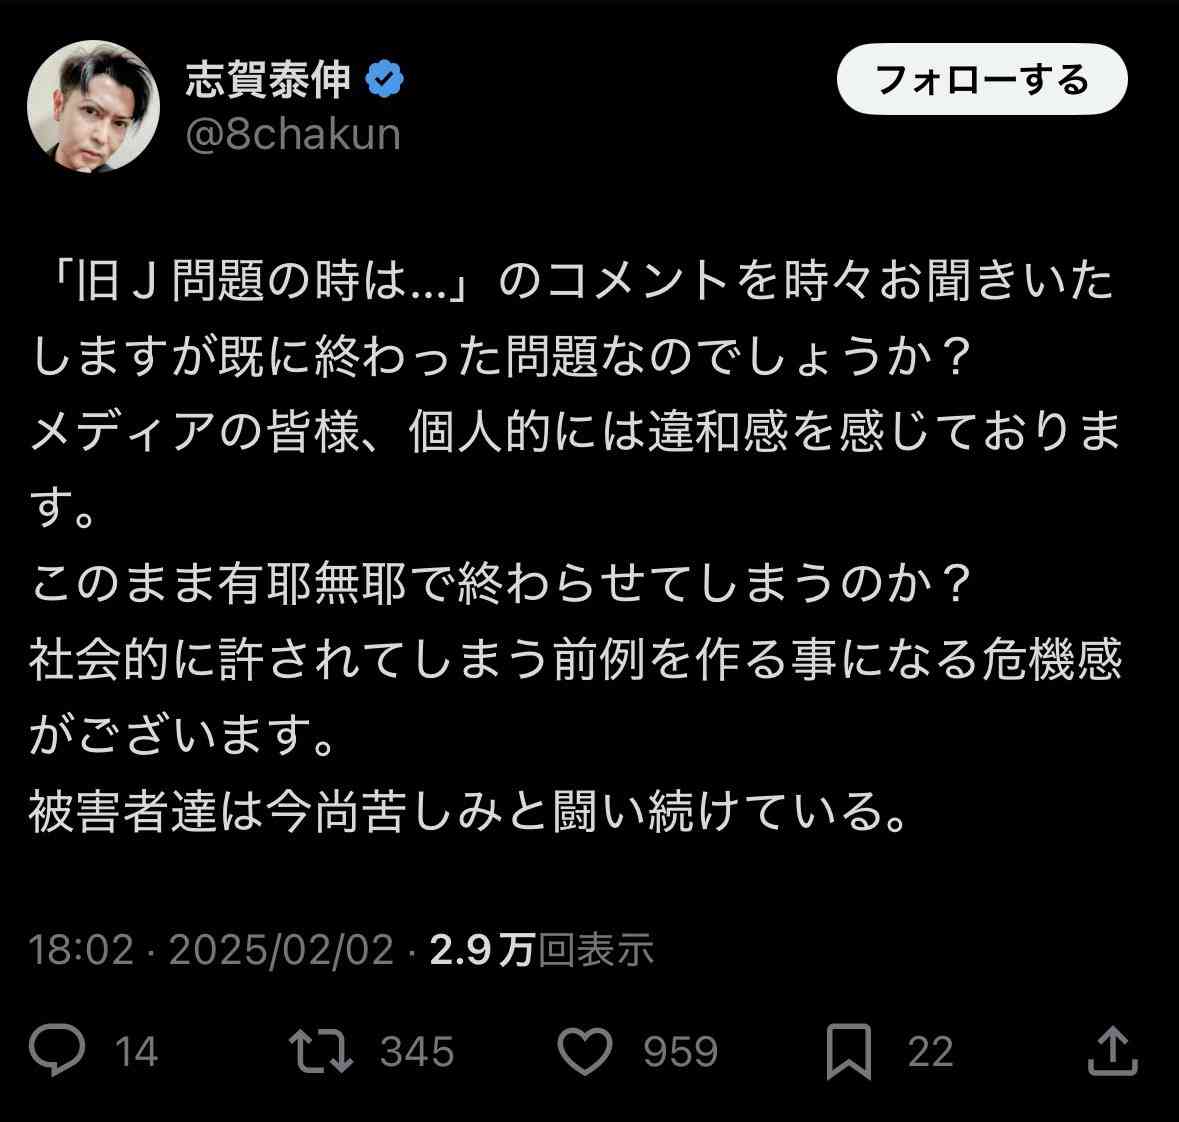Click the display name 志賀泰伸
This screenshot has width=1179, height=1122.
pyautogui.click(x=268, y=80)
